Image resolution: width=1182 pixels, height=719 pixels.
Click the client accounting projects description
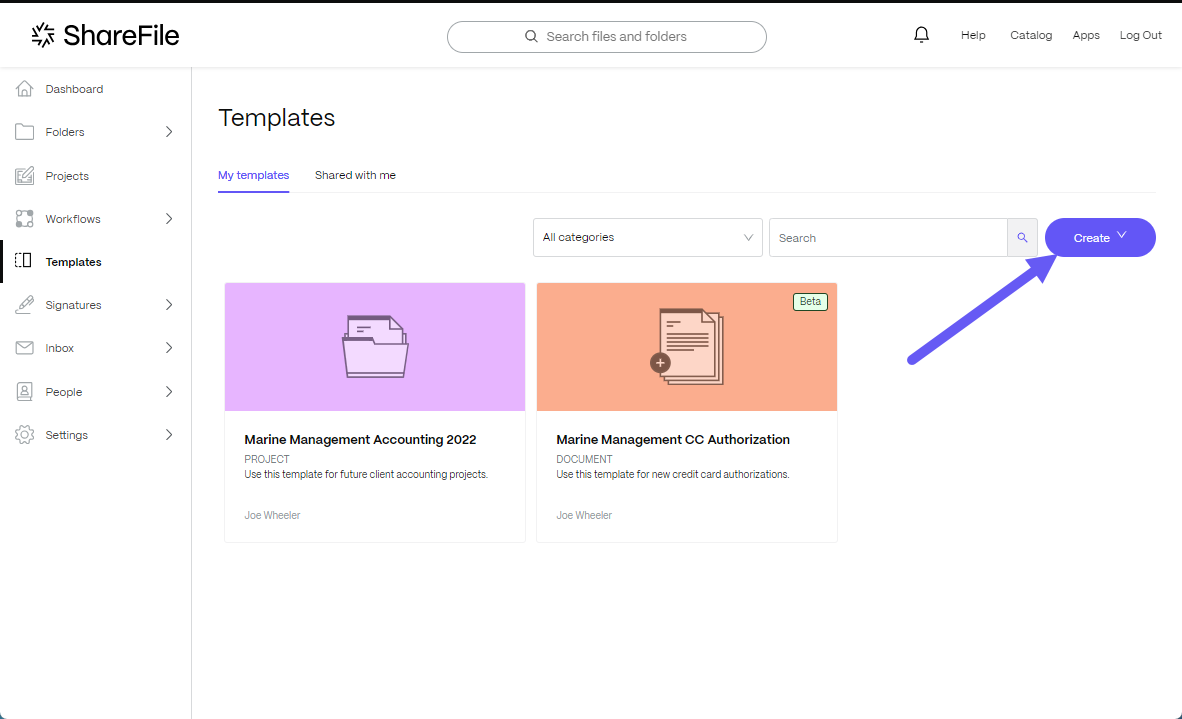(366, 475)
